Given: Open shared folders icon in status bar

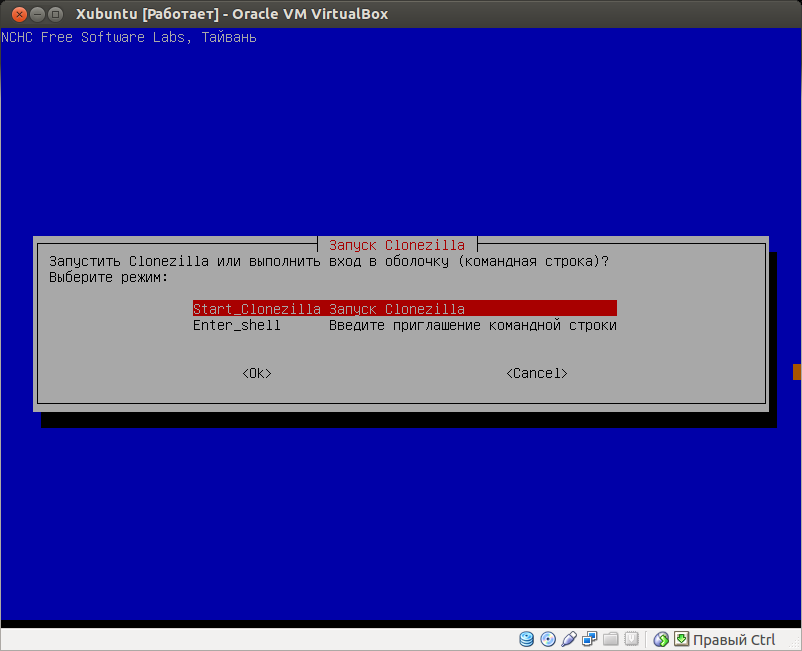Looking at the screenshot, I should coord(611,639).
